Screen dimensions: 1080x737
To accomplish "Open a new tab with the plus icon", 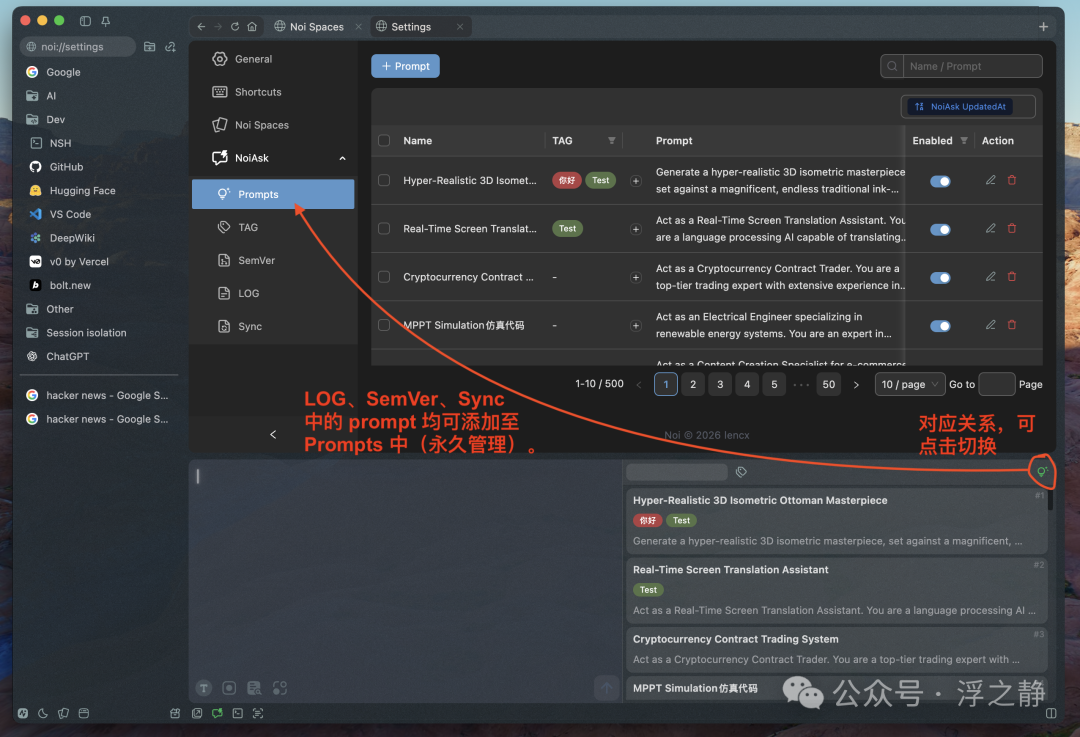I will point(1043,26).
